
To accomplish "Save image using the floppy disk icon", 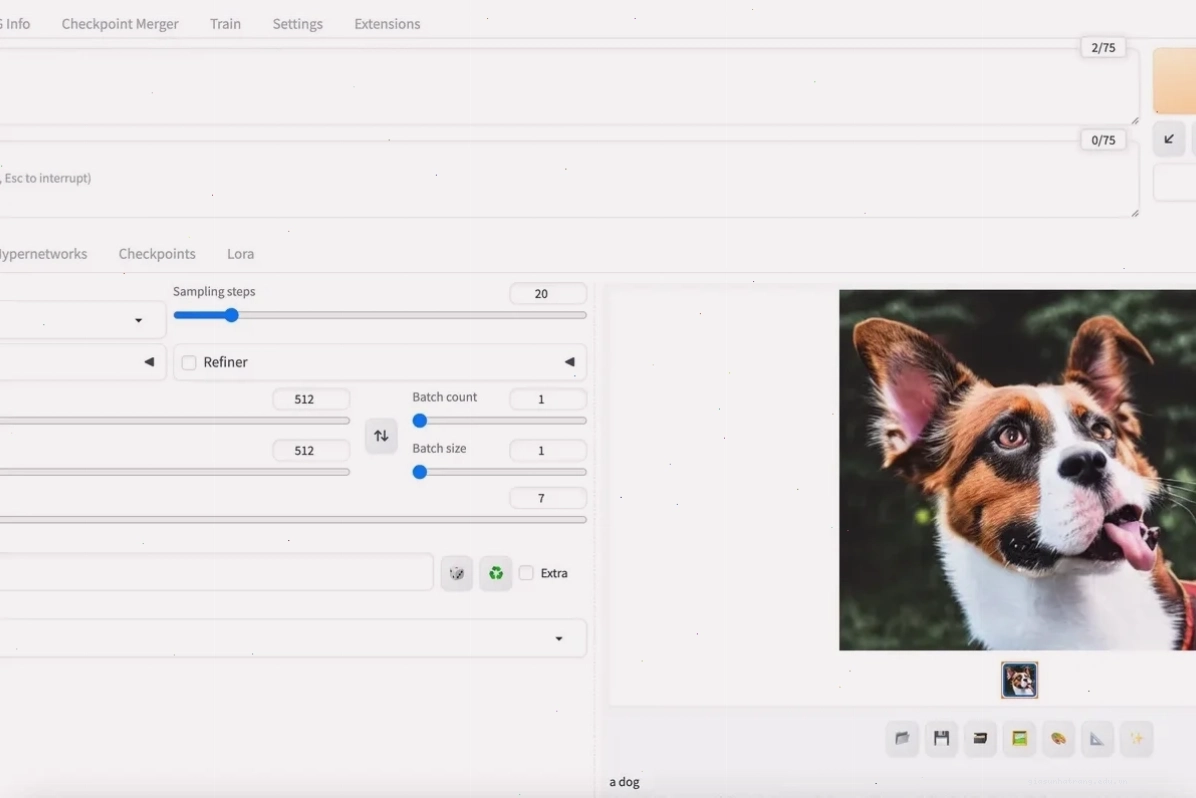I will pos(941,738).
